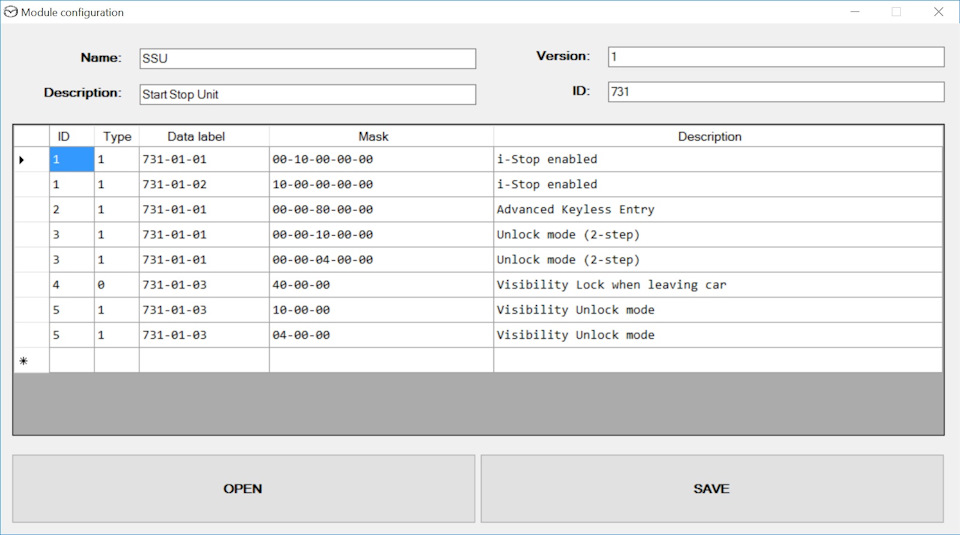
Task: Close the Module configuration window
Action: [939, 12]
